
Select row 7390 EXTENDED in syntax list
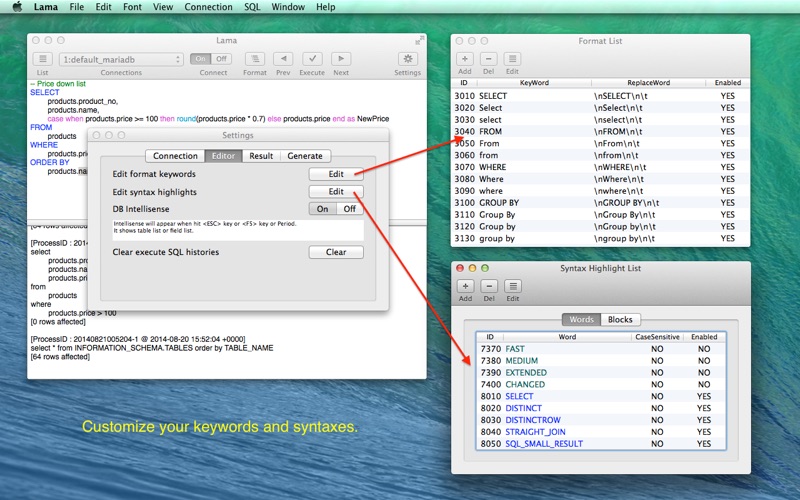(x=601, y=372)
